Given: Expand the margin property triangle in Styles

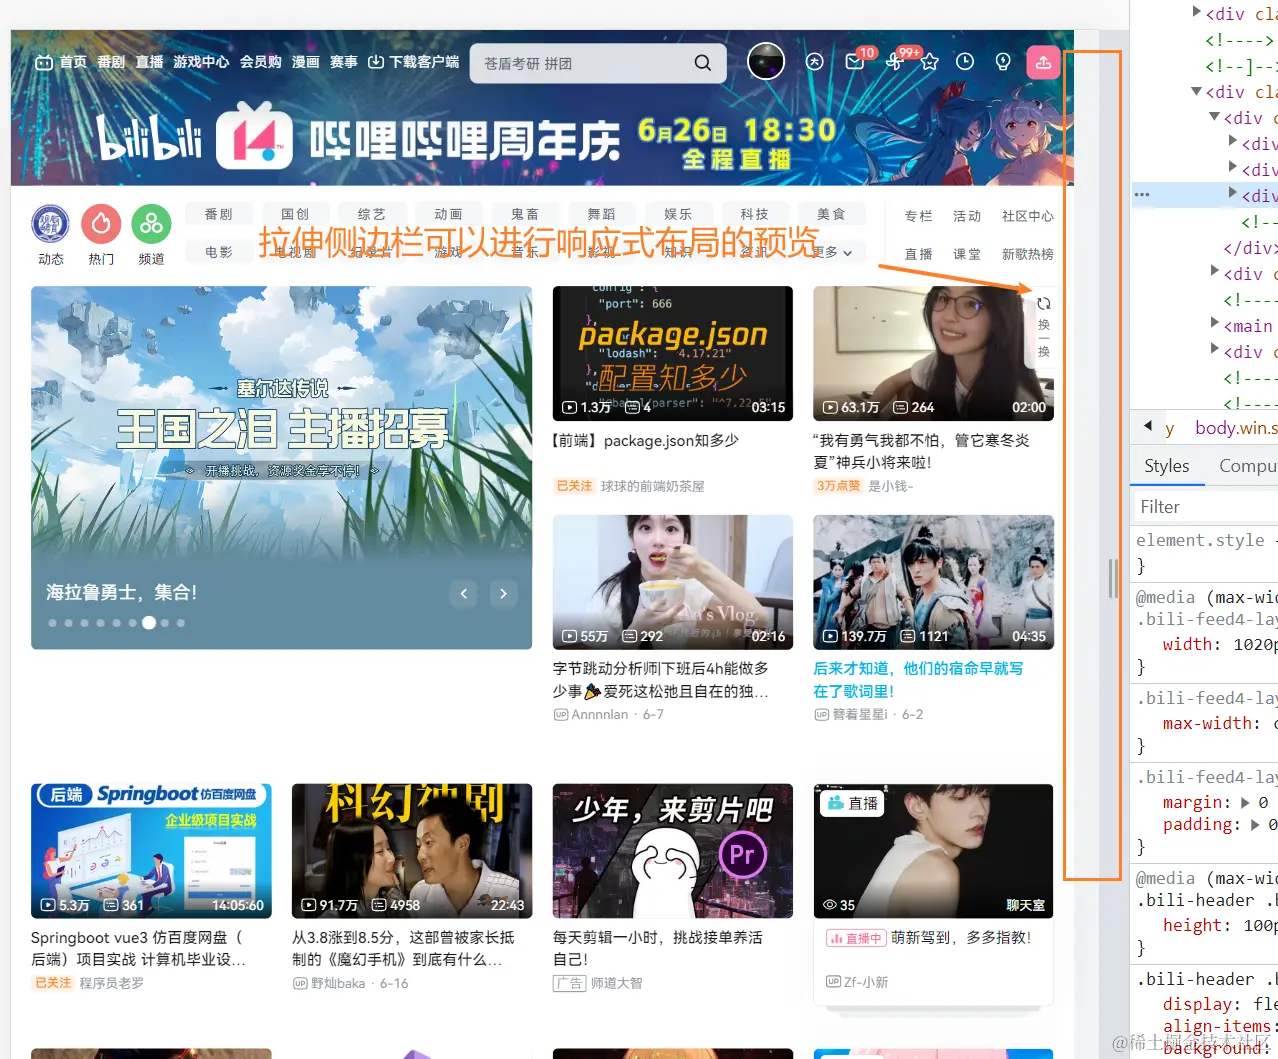Looking at the screenshot, I should [1245, 803].
